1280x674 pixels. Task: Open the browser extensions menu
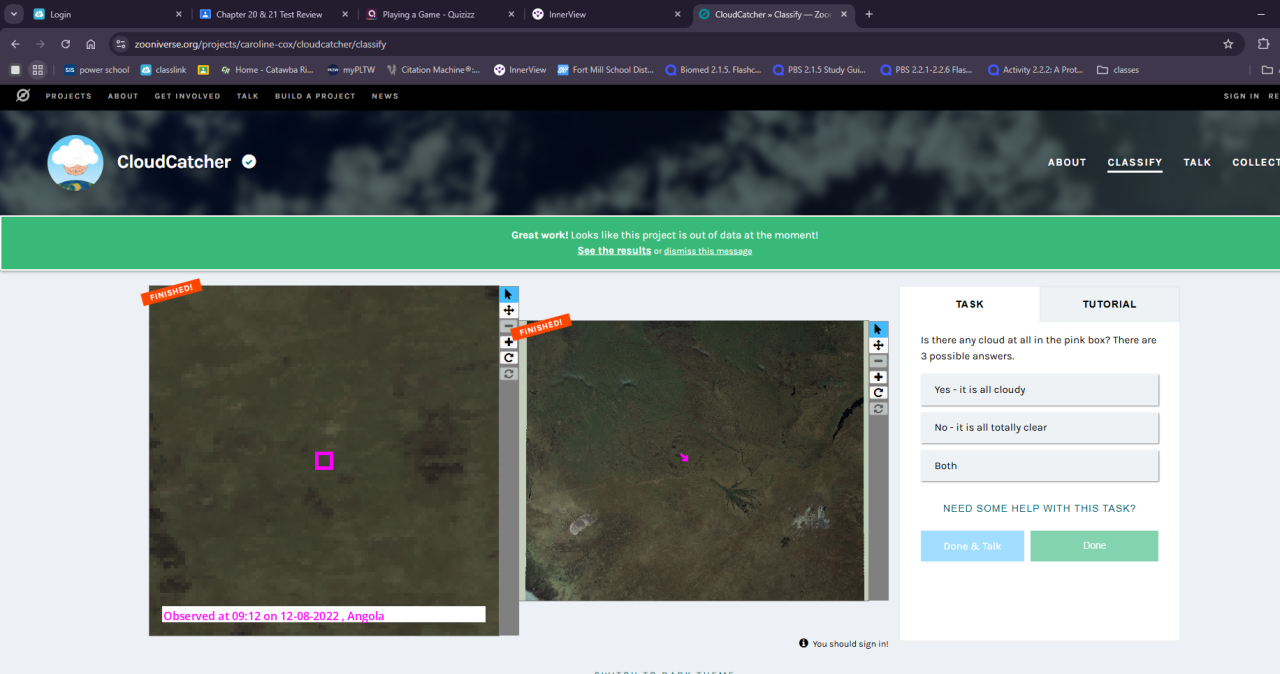tap(1264, 44)
